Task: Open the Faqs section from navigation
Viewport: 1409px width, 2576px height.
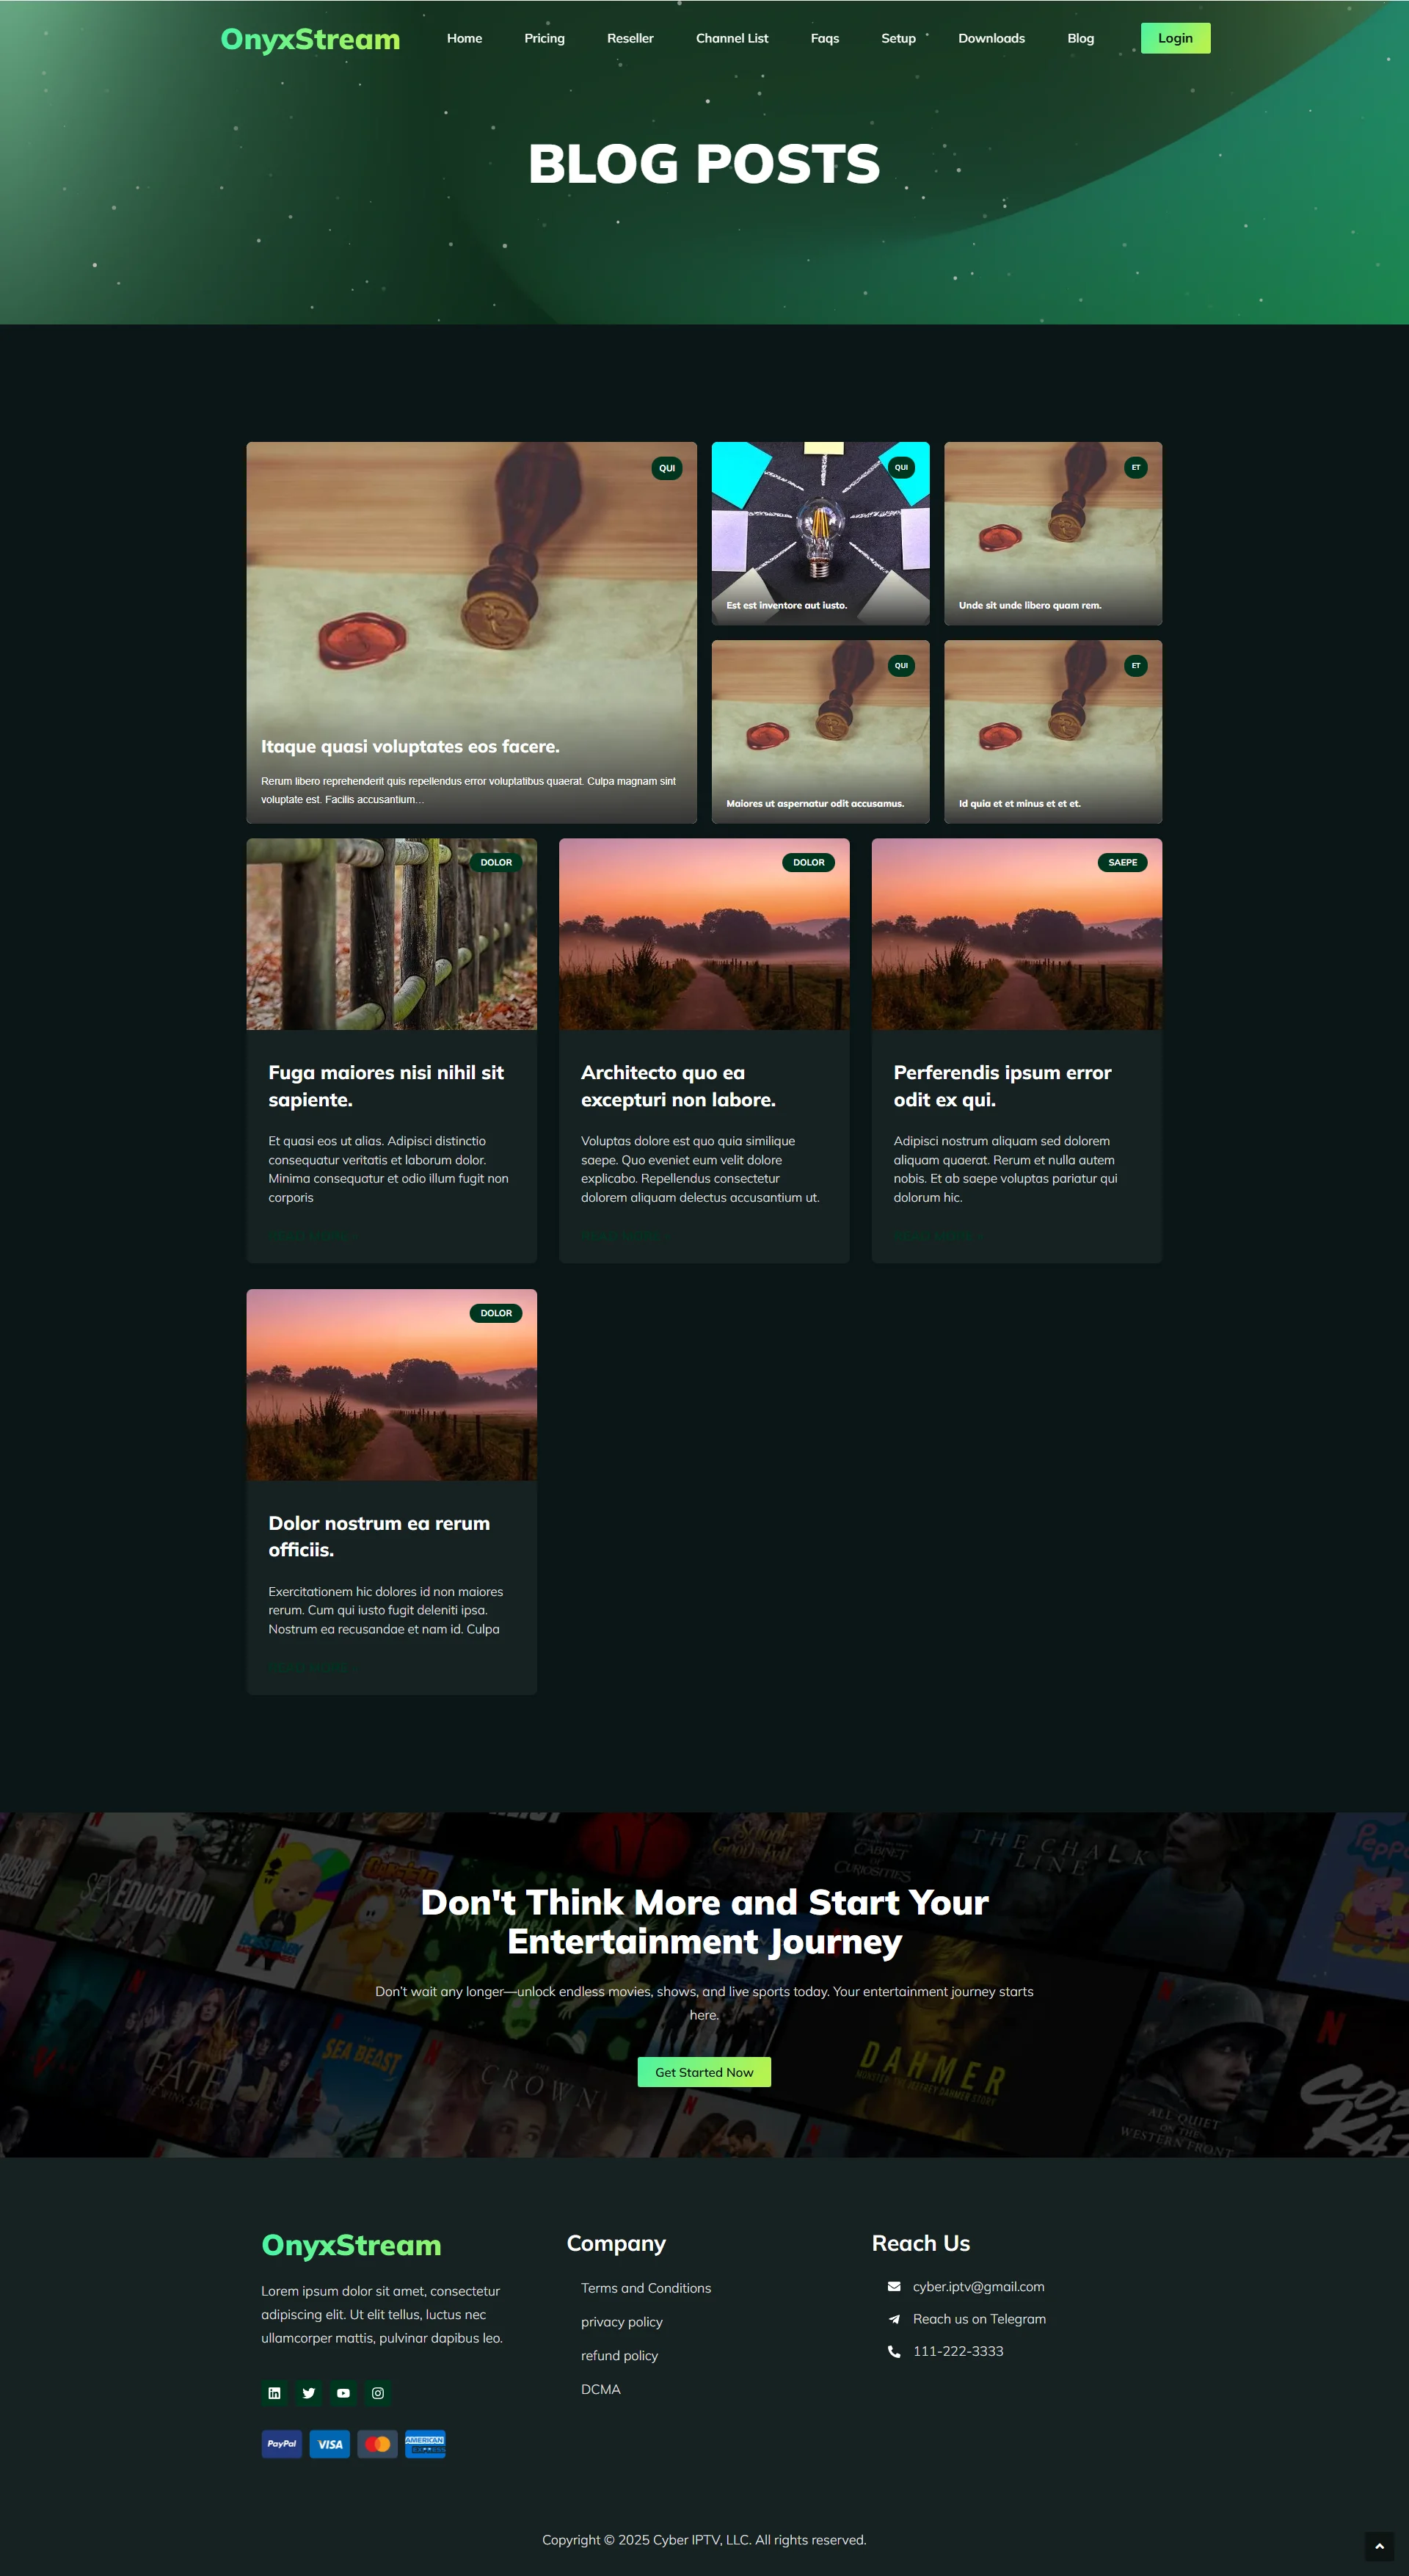Action: point(825,38)
